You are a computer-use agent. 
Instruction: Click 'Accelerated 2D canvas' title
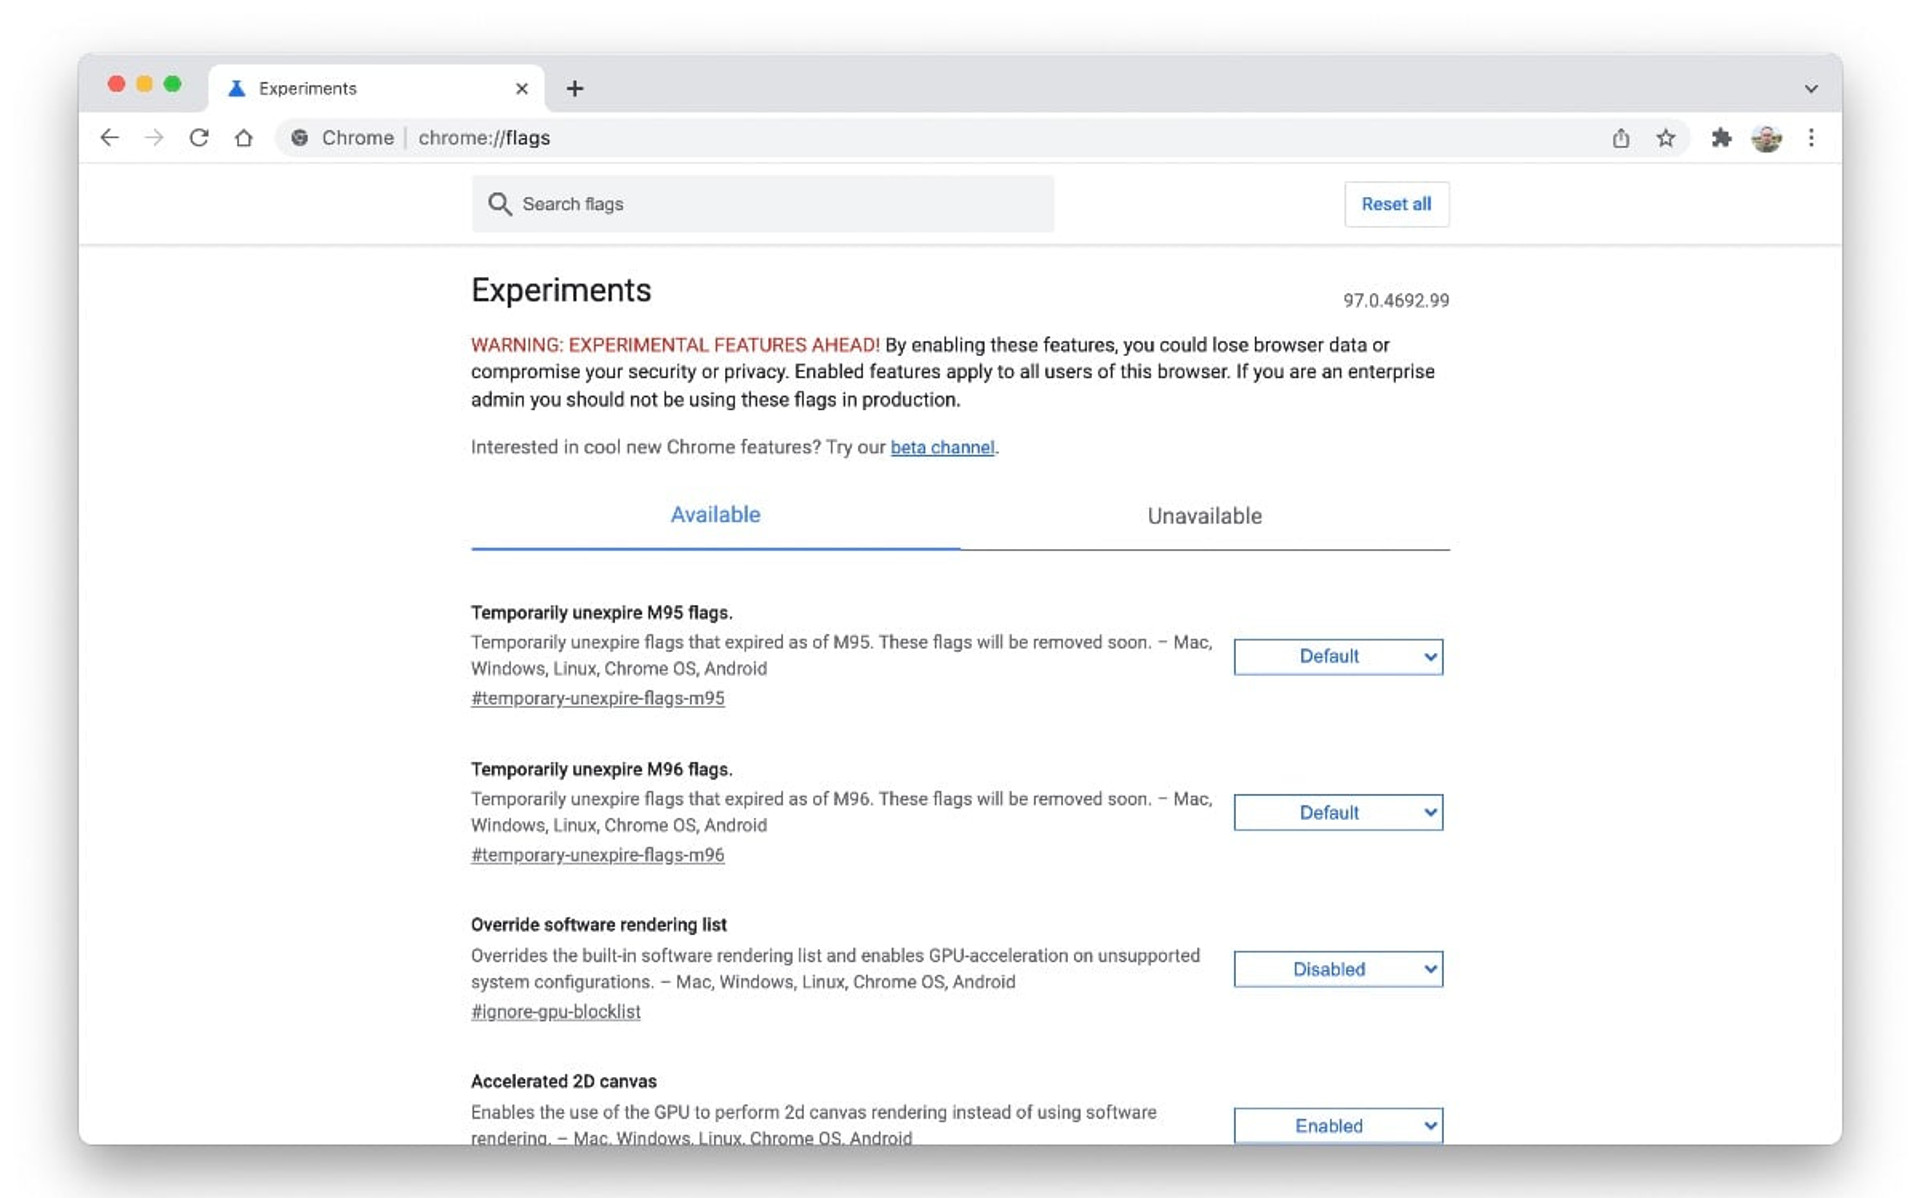click(564, 1081)
